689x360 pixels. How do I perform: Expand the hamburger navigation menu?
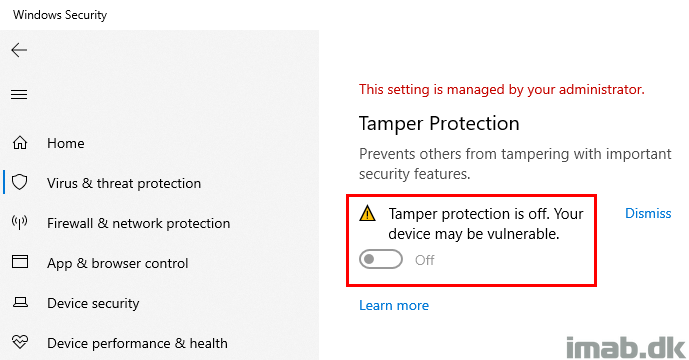(19, 95)
